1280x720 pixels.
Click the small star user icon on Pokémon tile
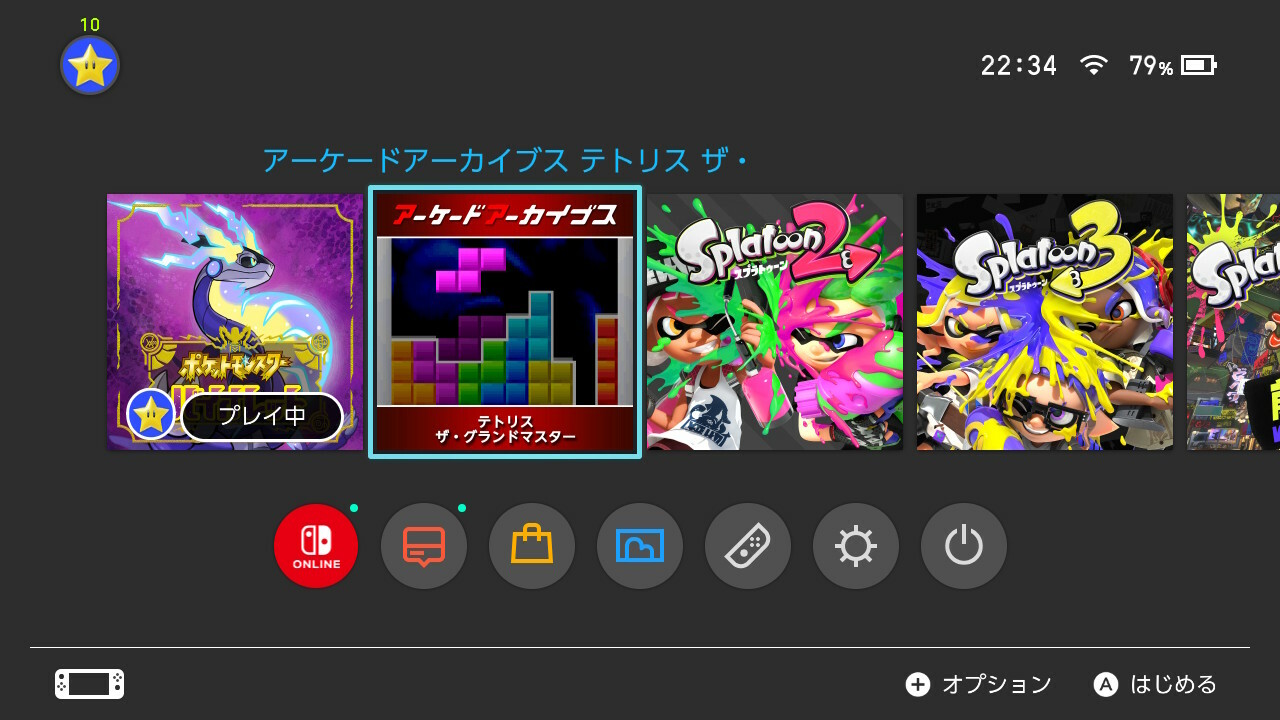151,414
